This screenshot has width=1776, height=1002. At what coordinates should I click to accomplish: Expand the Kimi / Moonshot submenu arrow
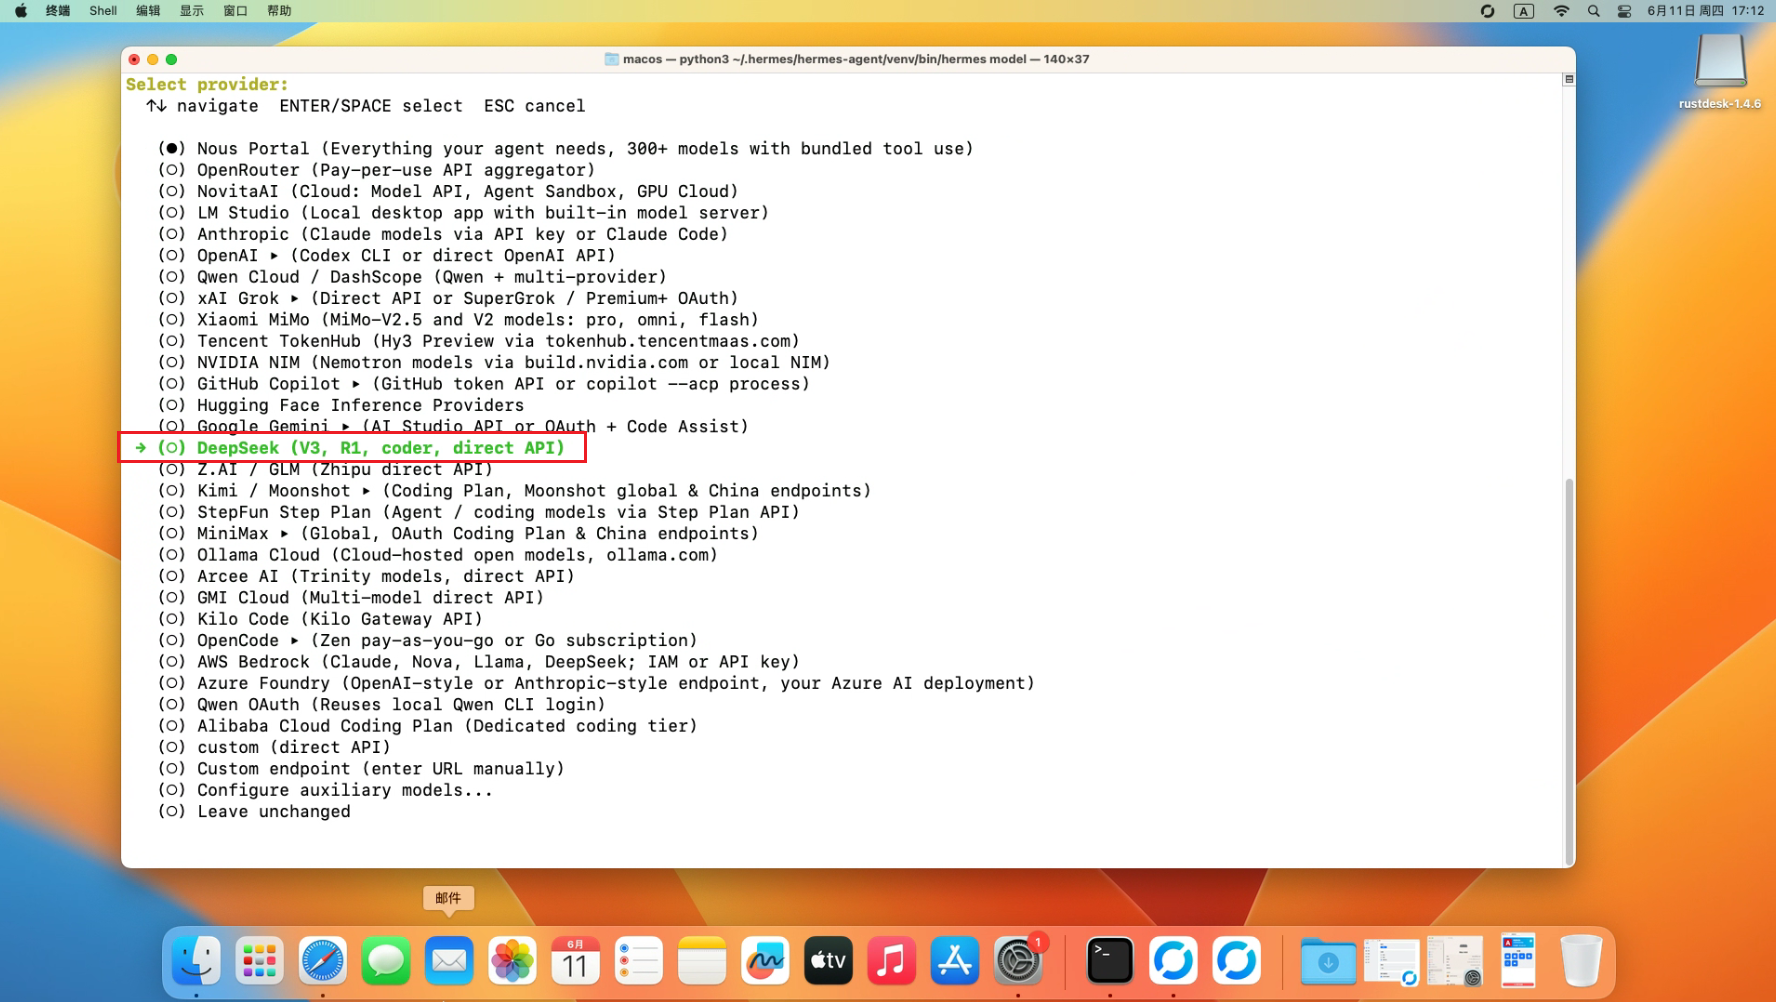366,491
